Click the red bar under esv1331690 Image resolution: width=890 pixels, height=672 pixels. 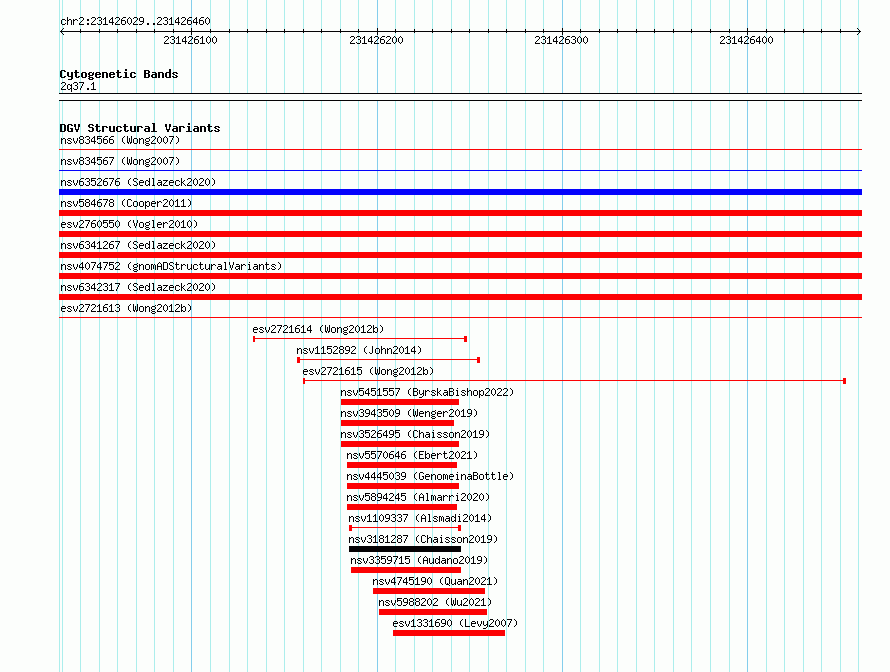448,633
